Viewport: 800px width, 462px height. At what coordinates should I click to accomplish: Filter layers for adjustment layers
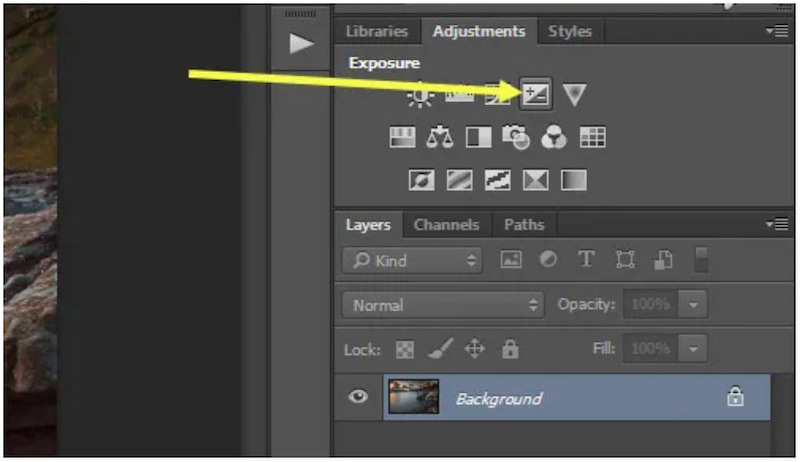(548, 260)
